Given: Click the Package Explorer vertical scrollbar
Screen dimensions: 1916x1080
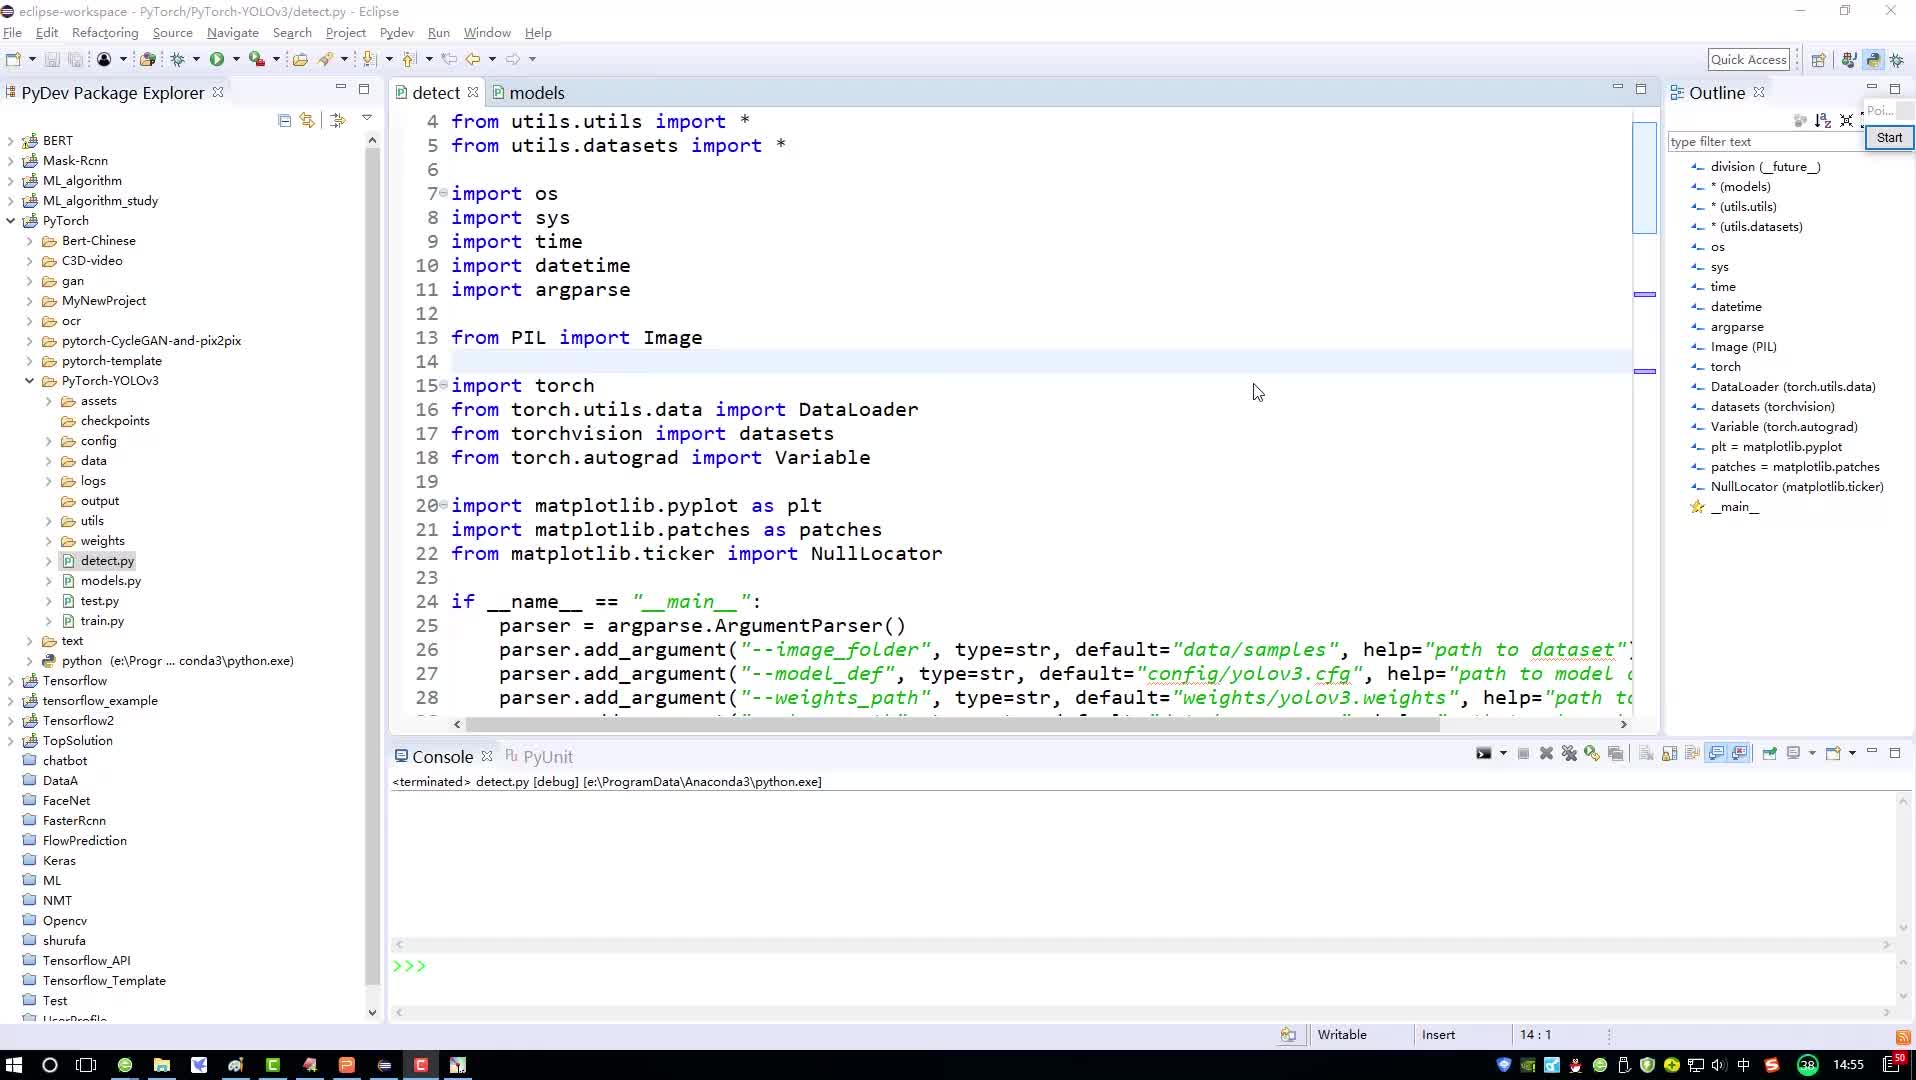Looking at the screenshot, I should tap(372, 566).
